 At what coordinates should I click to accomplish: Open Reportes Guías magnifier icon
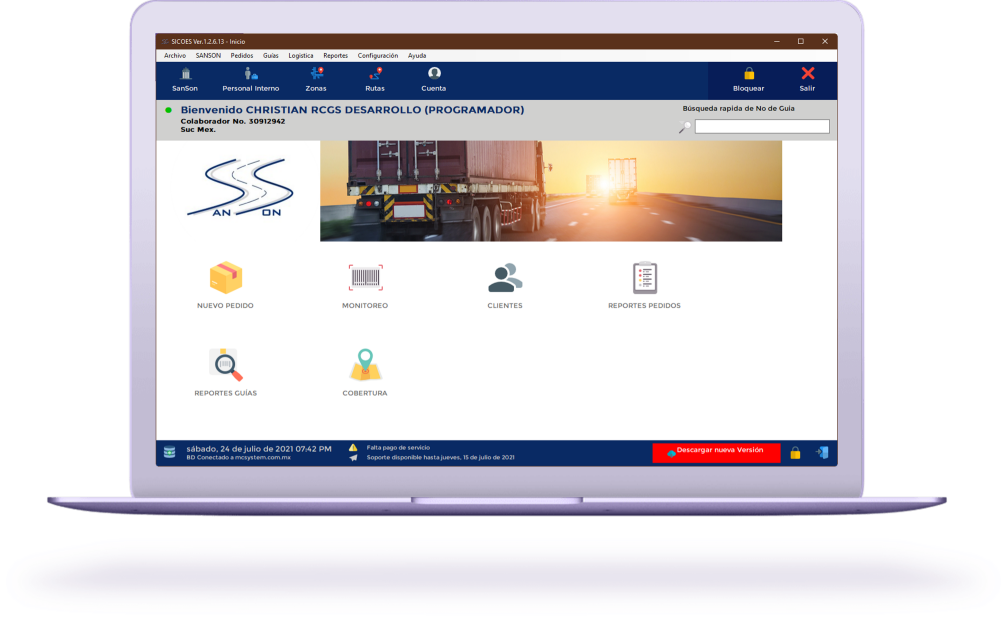226,365
